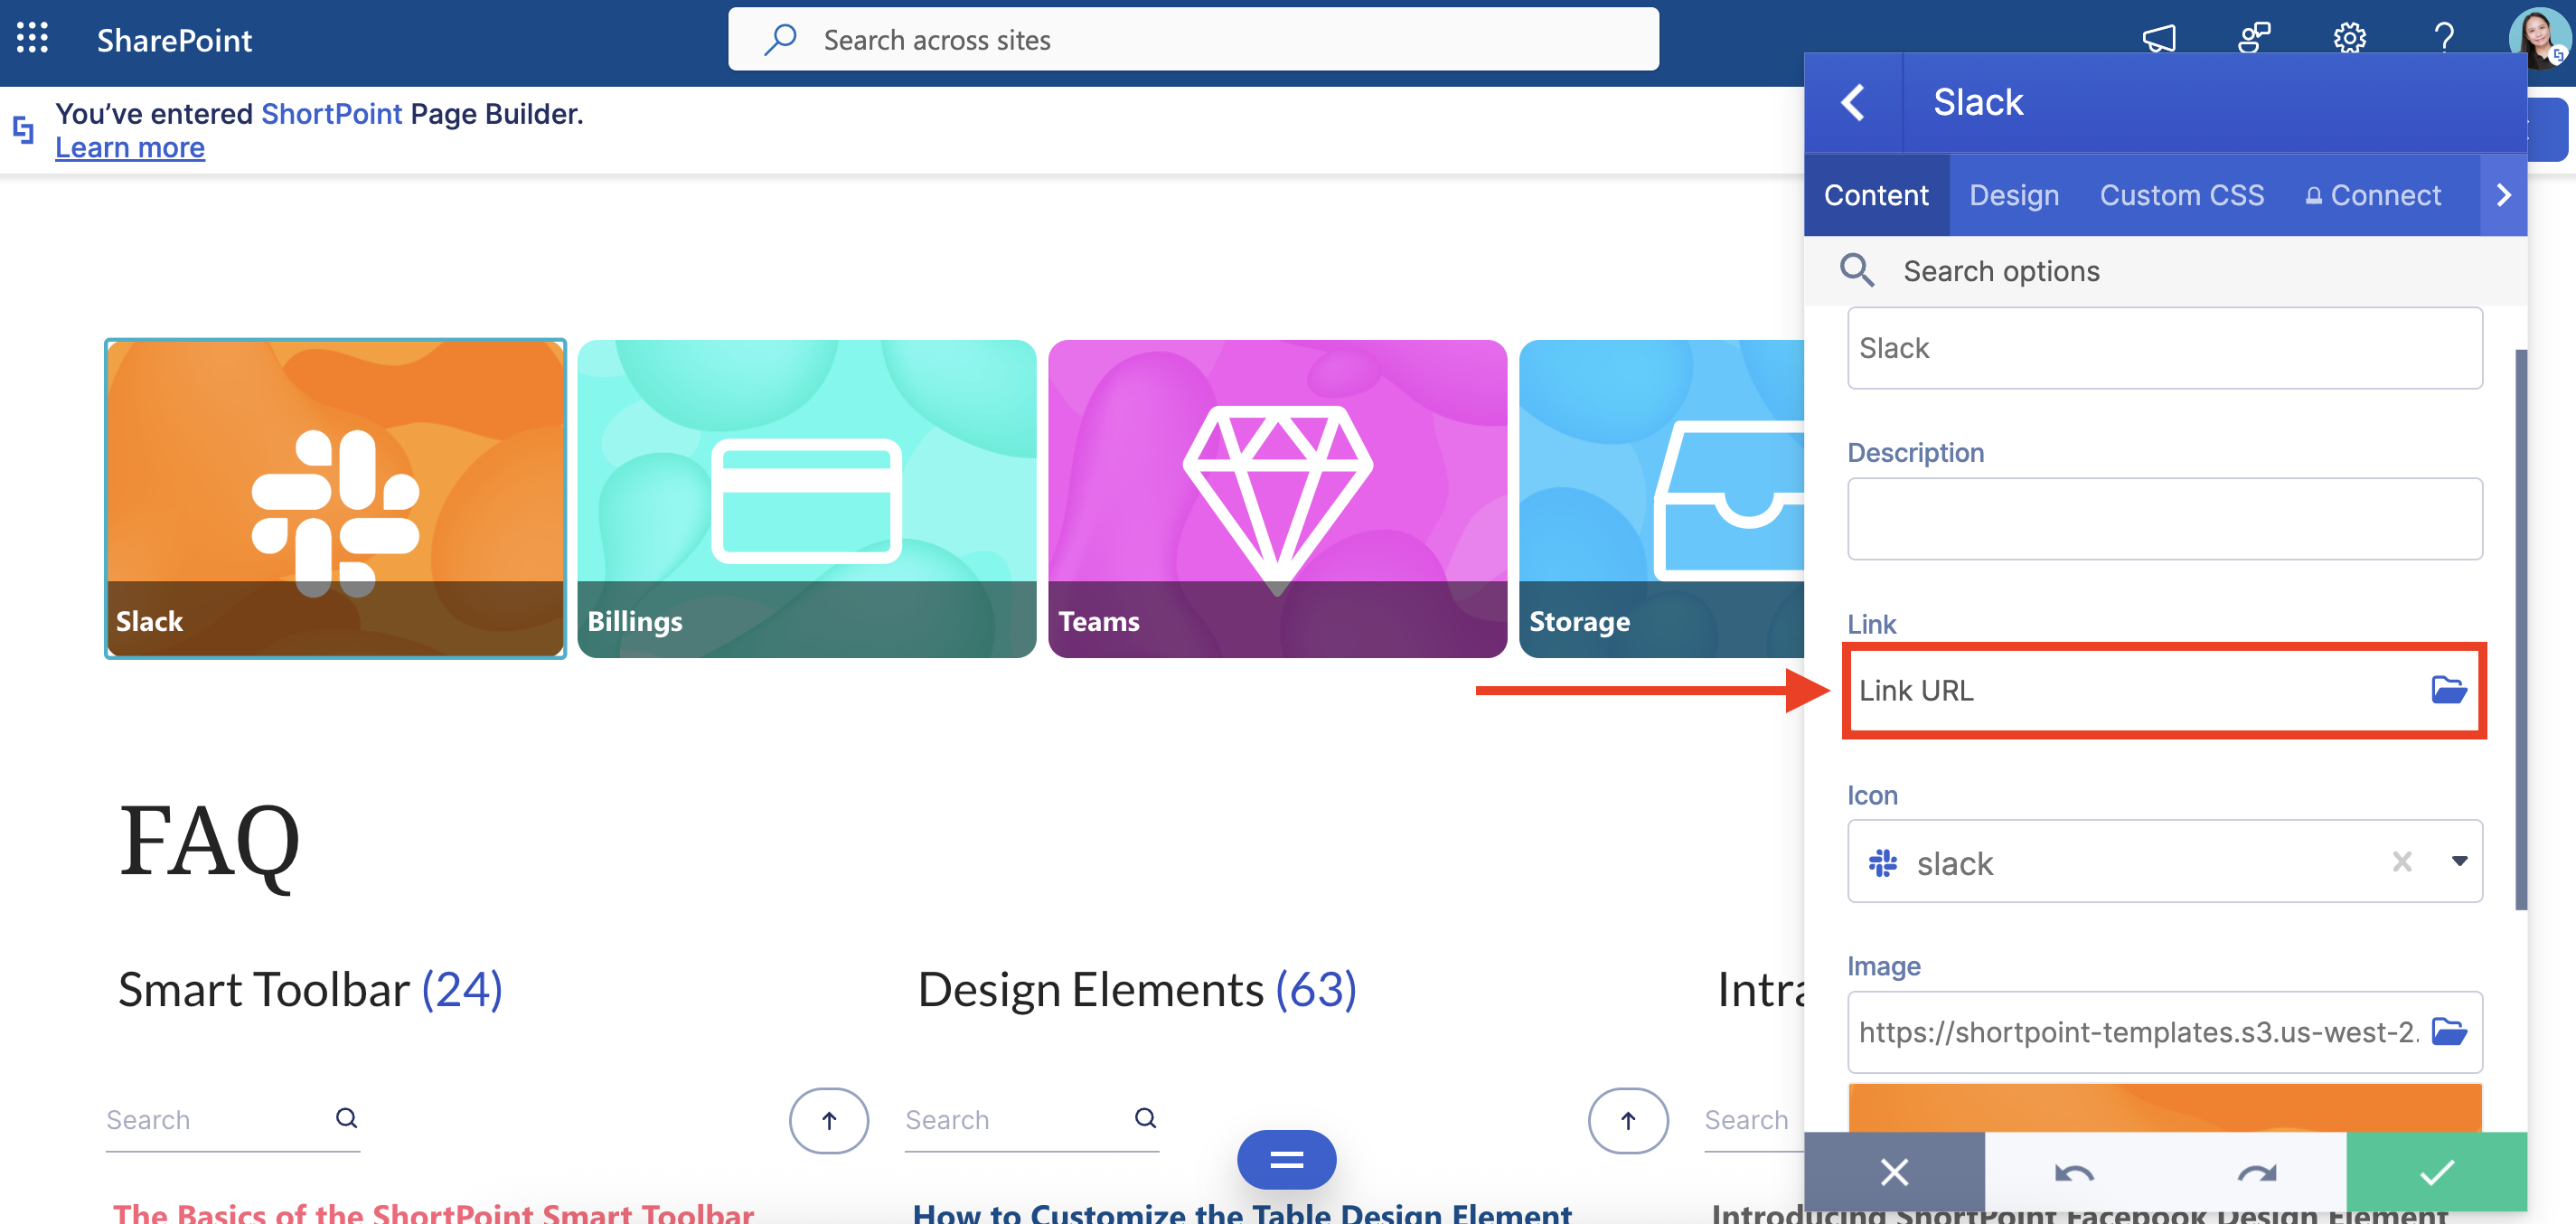Expand the Icon dropdown arrow
Screen dimensions: 2576x1224
click(x=2459, y=861)
